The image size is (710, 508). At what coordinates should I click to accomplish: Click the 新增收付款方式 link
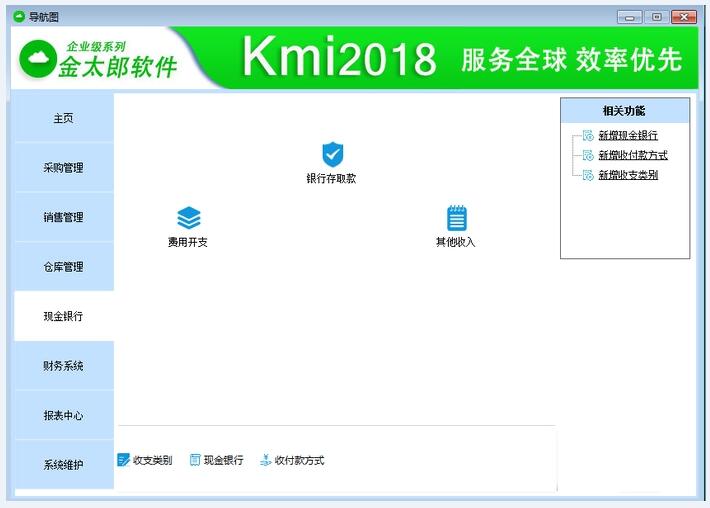[633, 155]
